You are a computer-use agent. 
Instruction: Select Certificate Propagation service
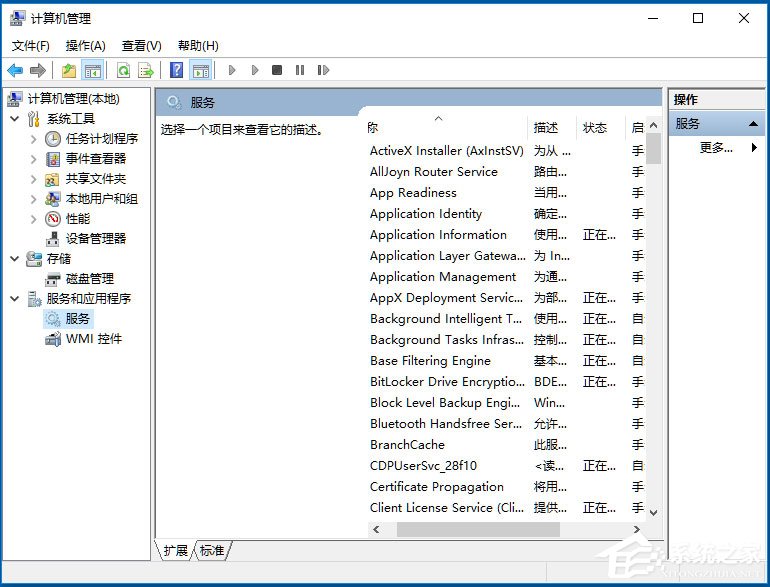pos(437,487)
